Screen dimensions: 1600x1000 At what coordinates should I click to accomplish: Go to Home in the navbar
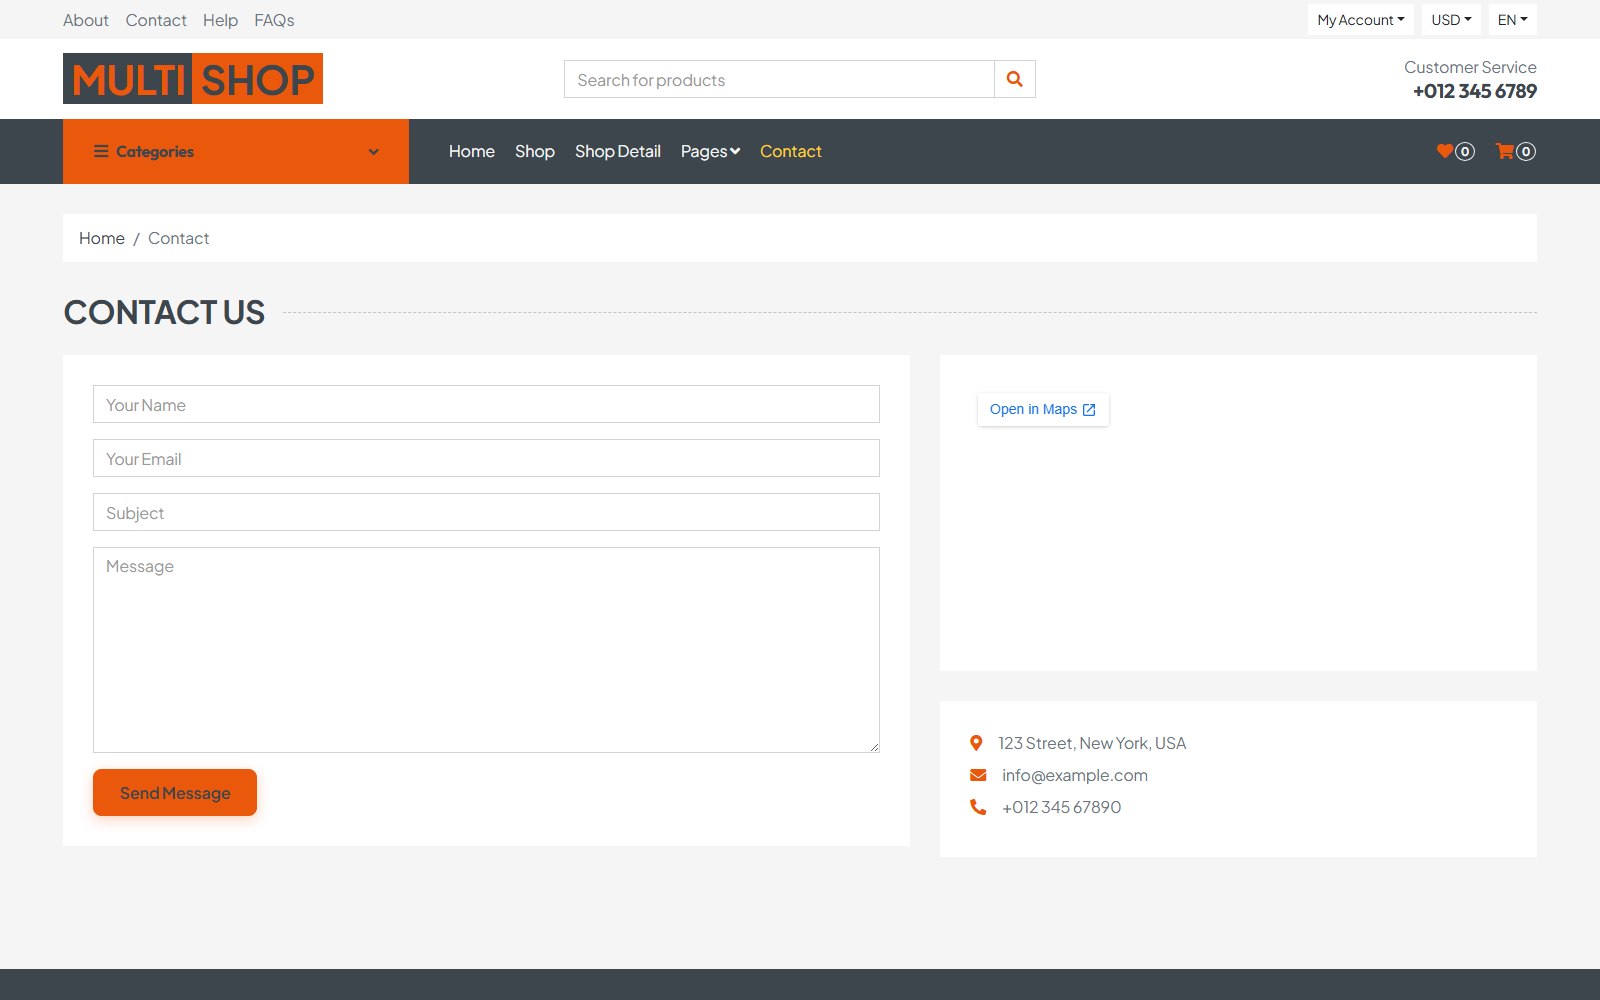click(472, 151)
